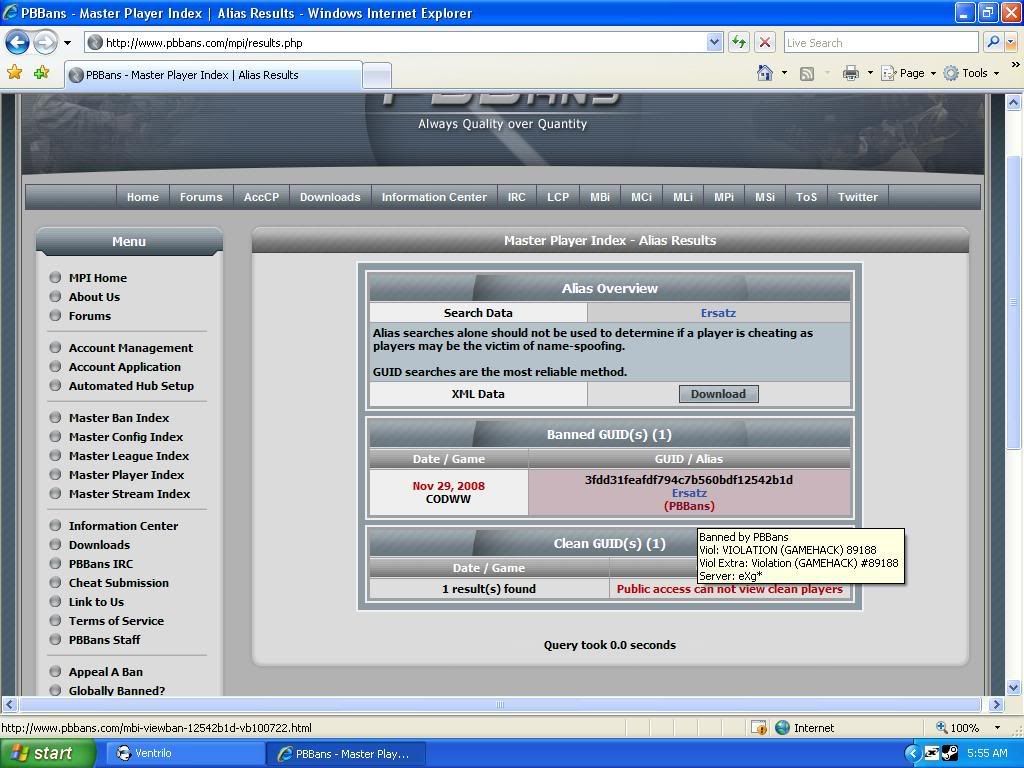Click the Live Search magnifier icon
The height and width of the screenshot is (768, 1024).
click(x=993, y=42)
